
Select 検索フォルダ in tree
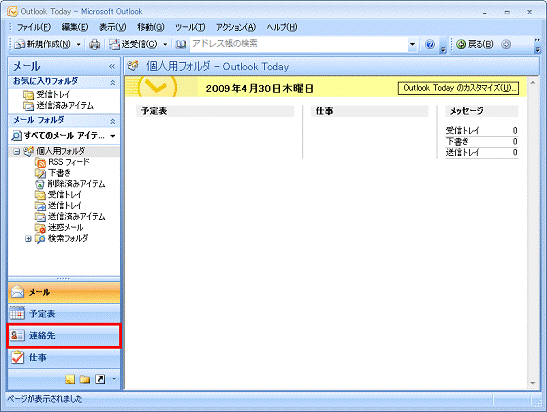pos(68,238)
